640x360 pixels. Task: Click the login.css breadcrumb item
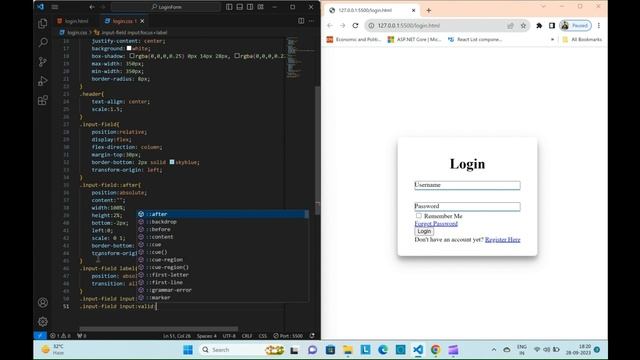pos(74,32)
